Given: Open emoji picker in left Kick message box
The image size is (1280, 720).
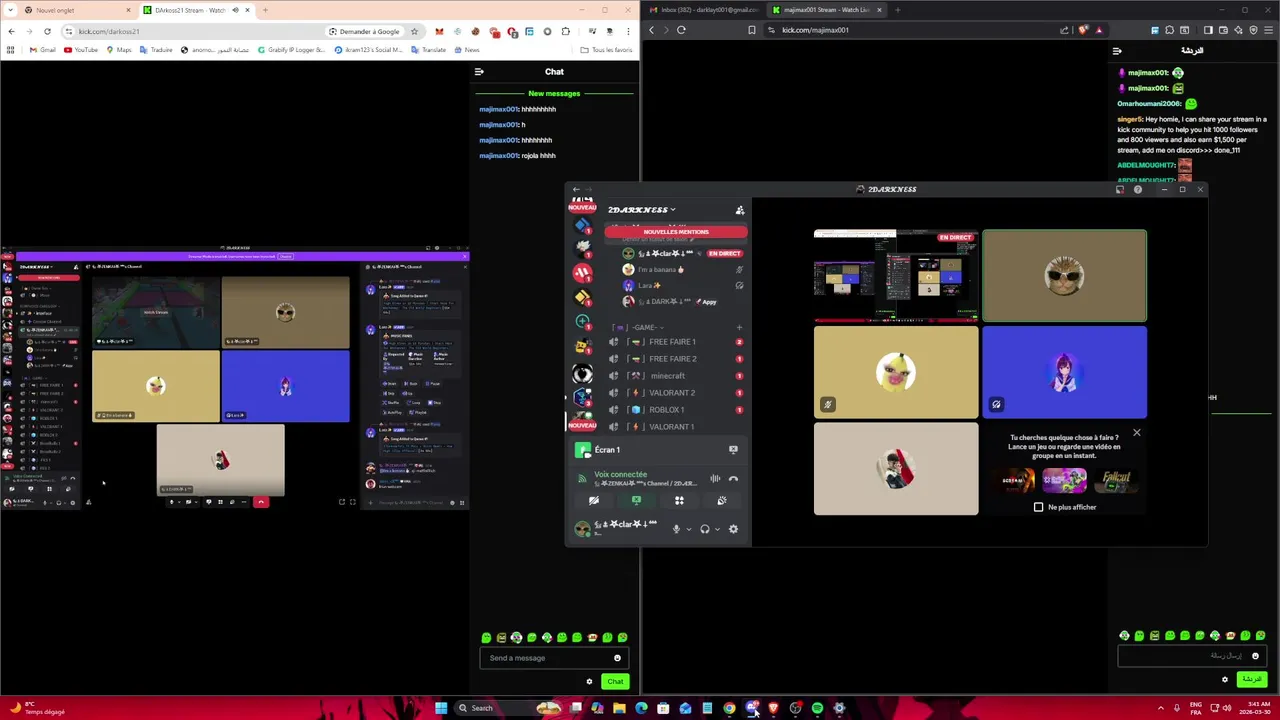Looking at the screenshot, I should 617,658.
